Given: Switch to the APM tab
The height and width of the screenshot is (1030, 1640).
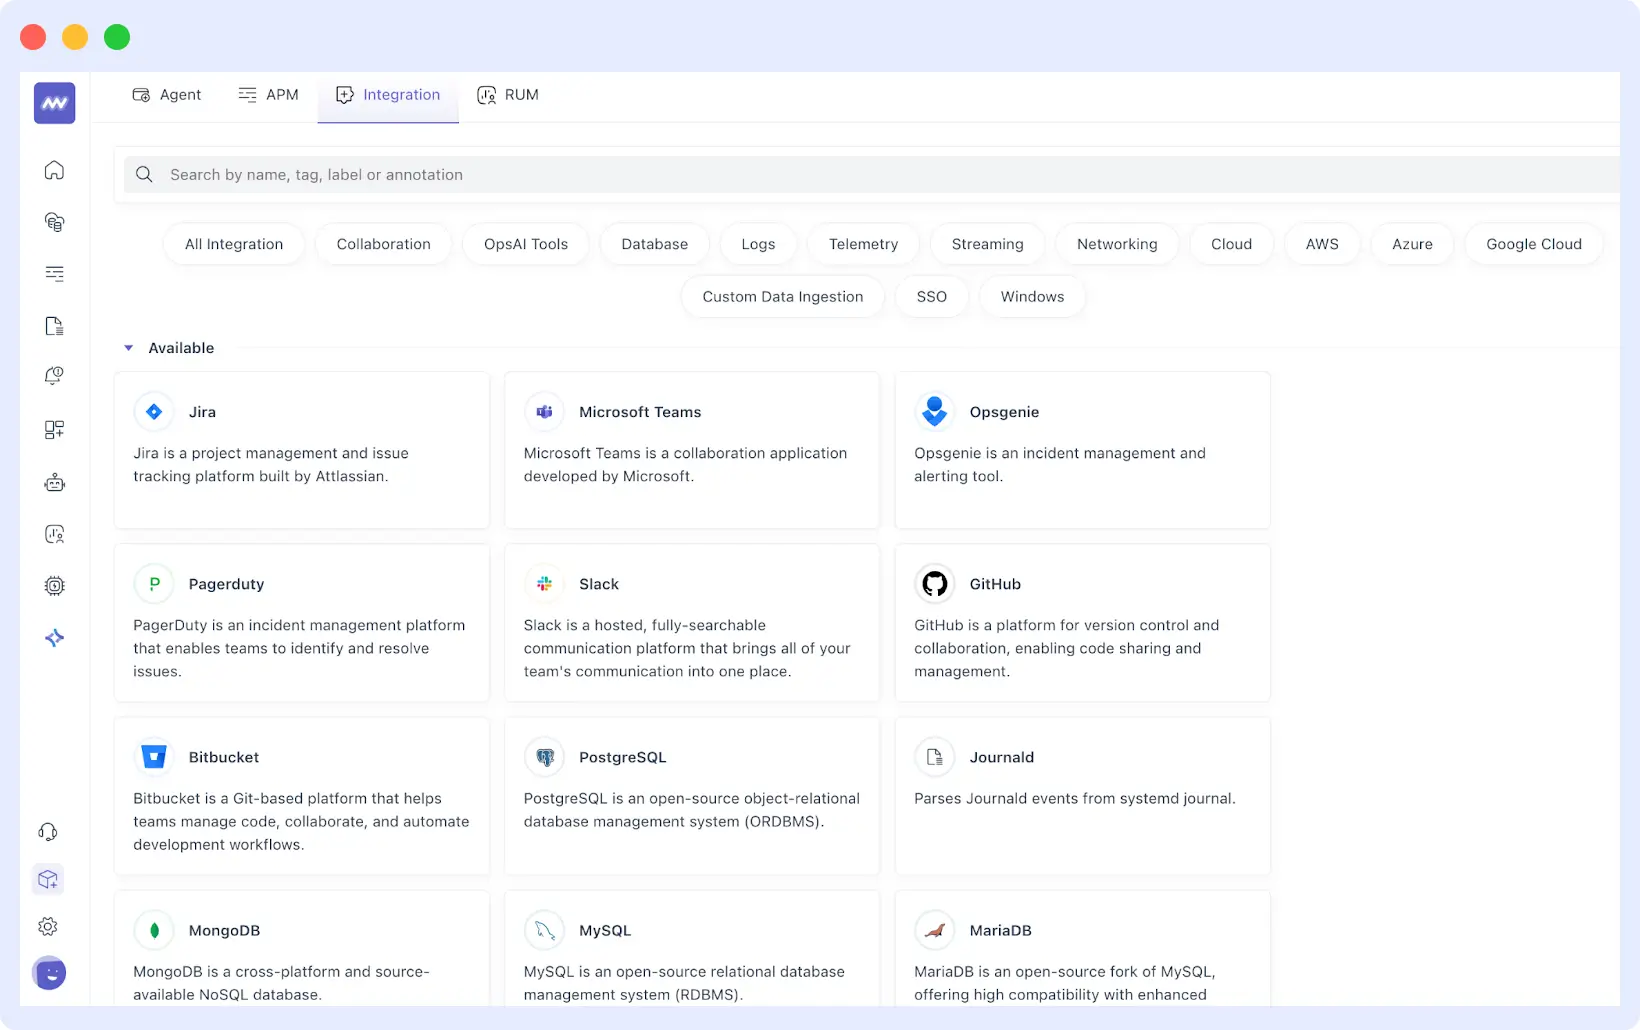Looking at the screenshot, I should (269, 95).
